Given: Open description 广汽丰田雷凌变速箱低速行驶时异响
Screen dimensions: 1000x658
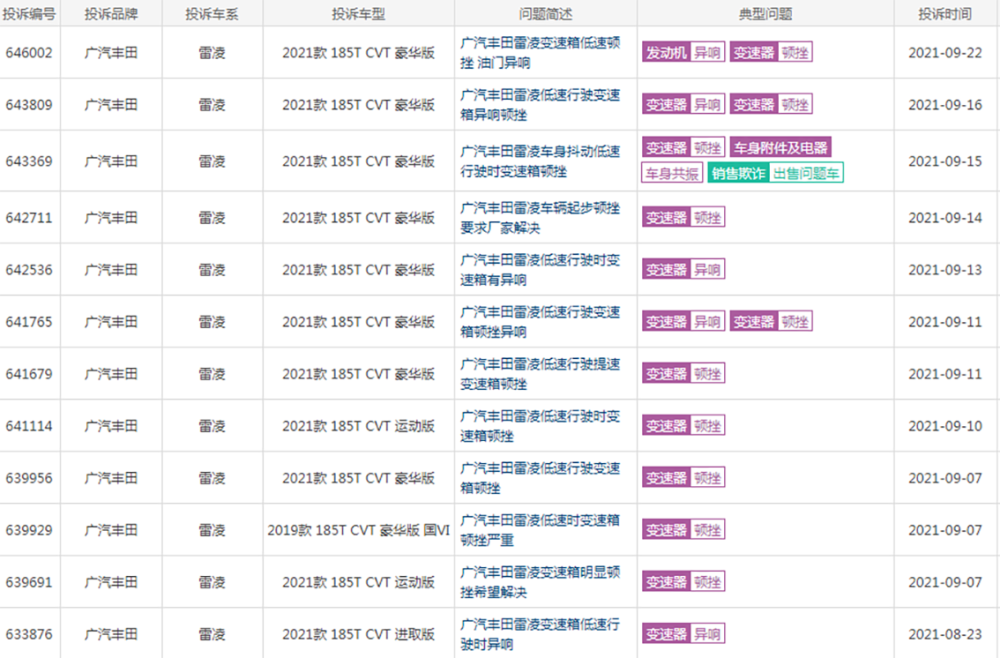Looking at the screenshot, I should click(540, 634).
